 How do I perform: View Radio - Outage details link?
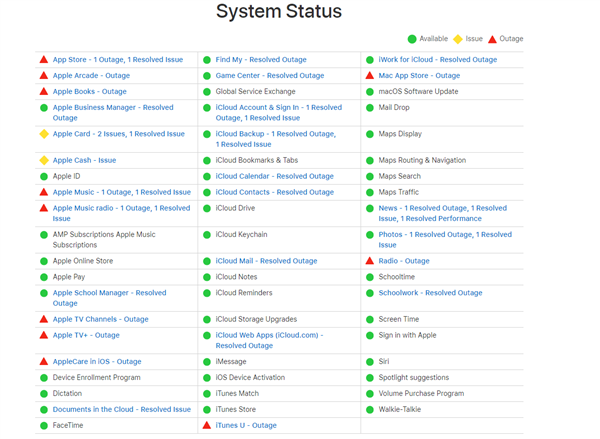[x=404, y=261]
